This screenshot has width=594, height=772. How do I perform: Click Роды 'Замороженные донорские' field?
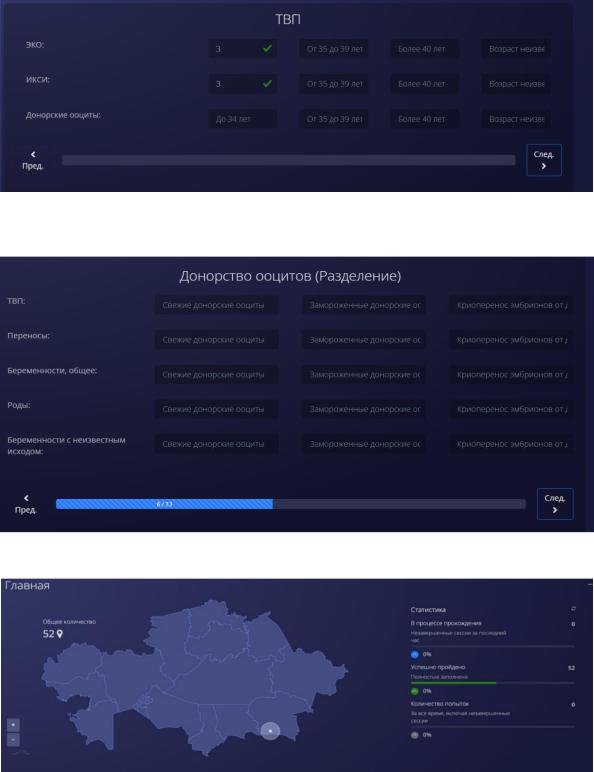(x=364, y=409)
